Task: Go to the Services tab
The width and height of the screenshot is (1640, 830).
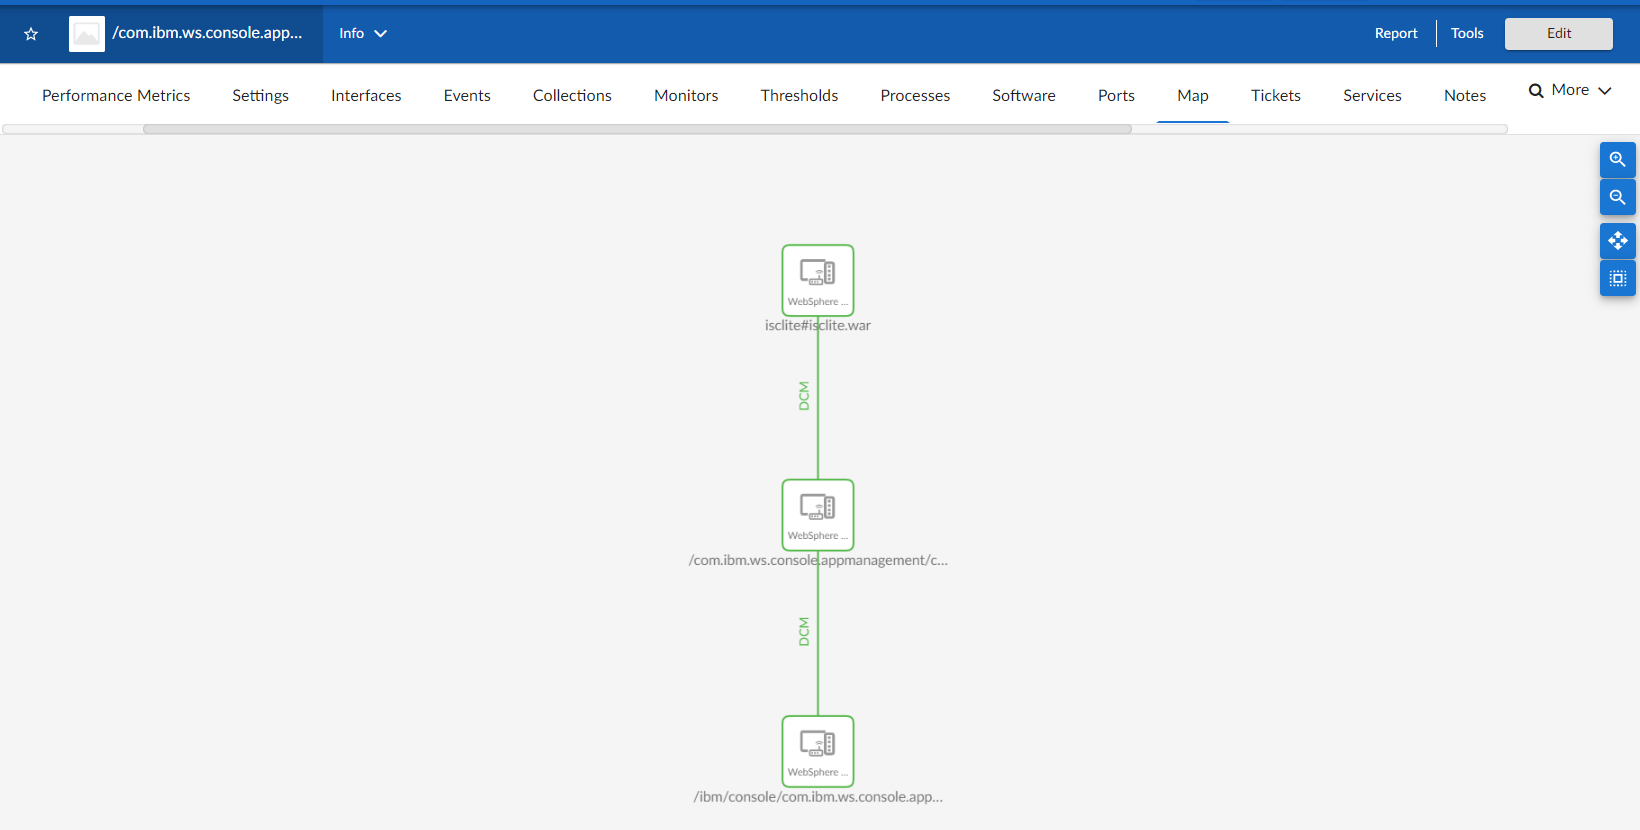Action: click(x=1372, y=96)
